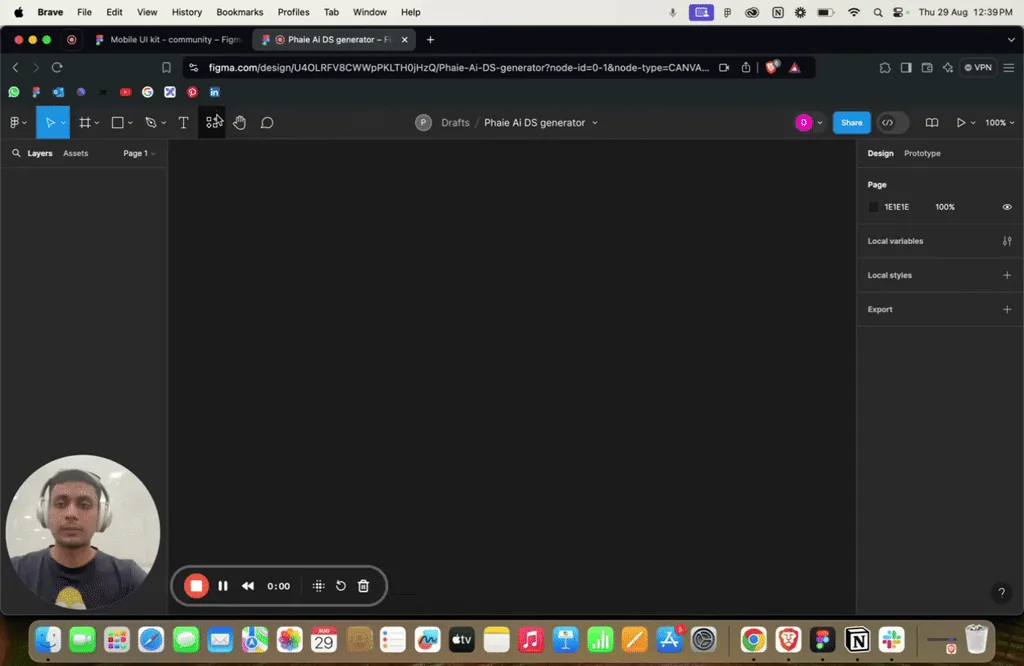The image size is (1024, 666).
Task: Open the Actions panel icon
Action: click(x=213, y=122)
